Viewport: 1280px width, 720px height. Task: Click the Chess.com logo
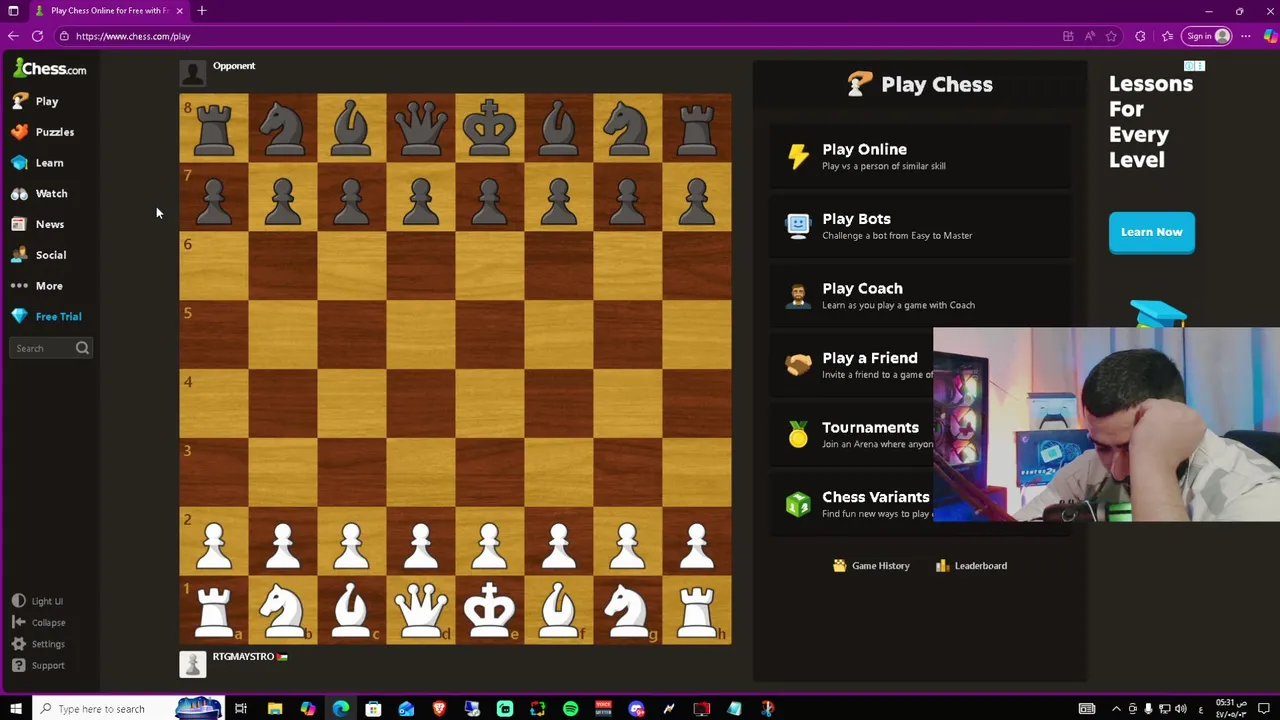(50, 69)
